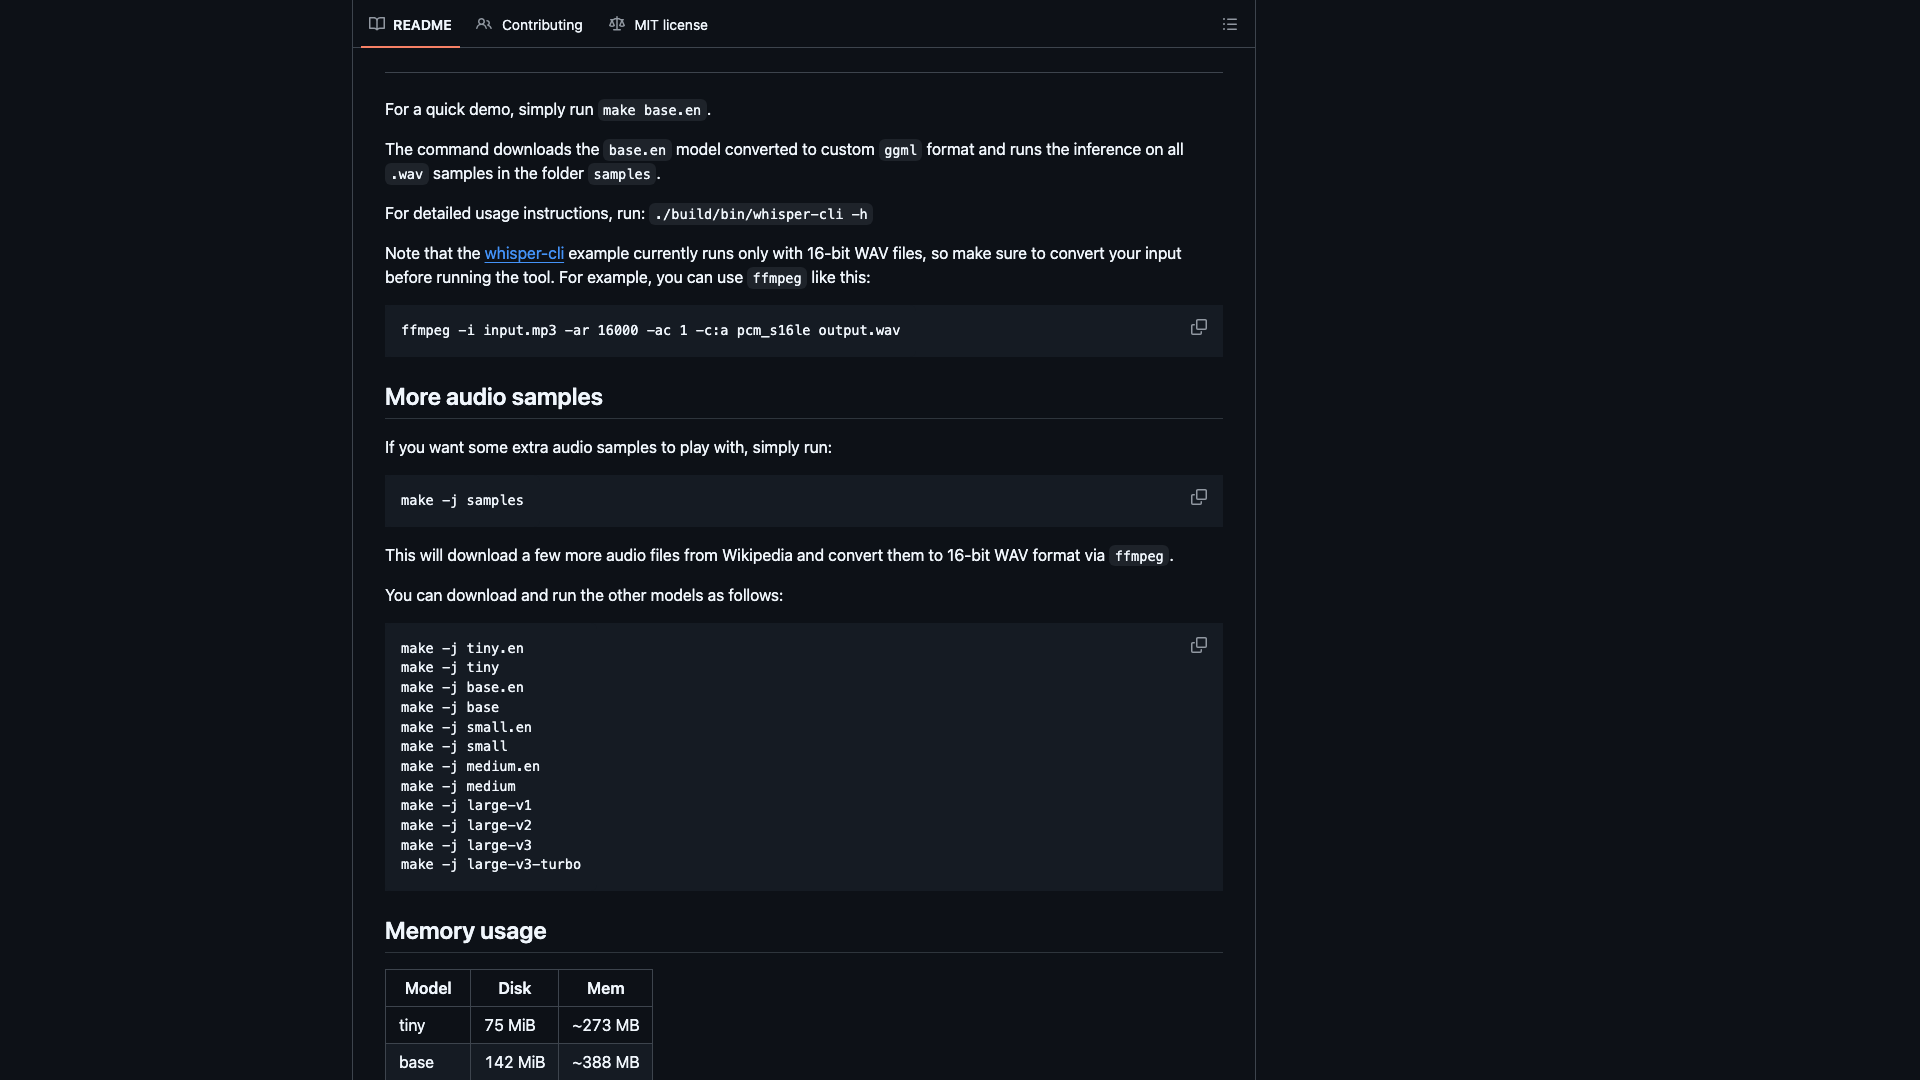Click the 'make -j base.en' line
The width and height of the screenshot is (1920, 1080).
click(462, 687)
